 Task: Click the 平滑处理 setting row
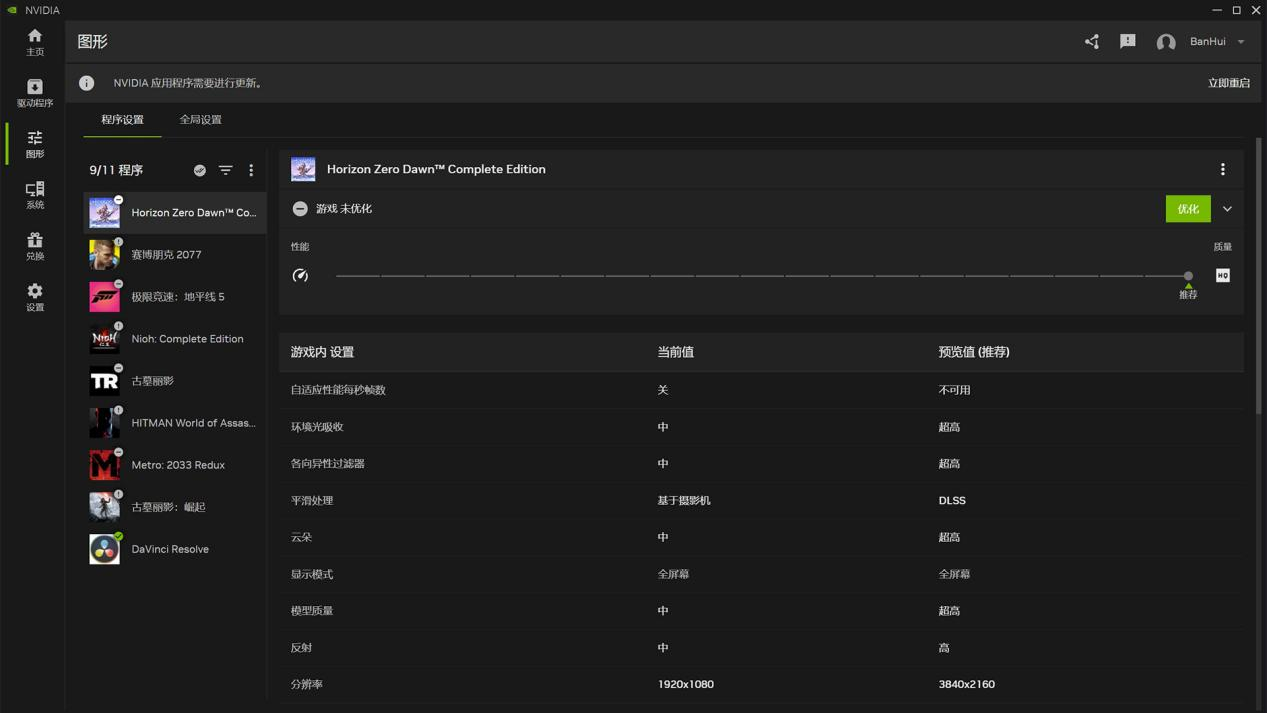click(761, 501)
